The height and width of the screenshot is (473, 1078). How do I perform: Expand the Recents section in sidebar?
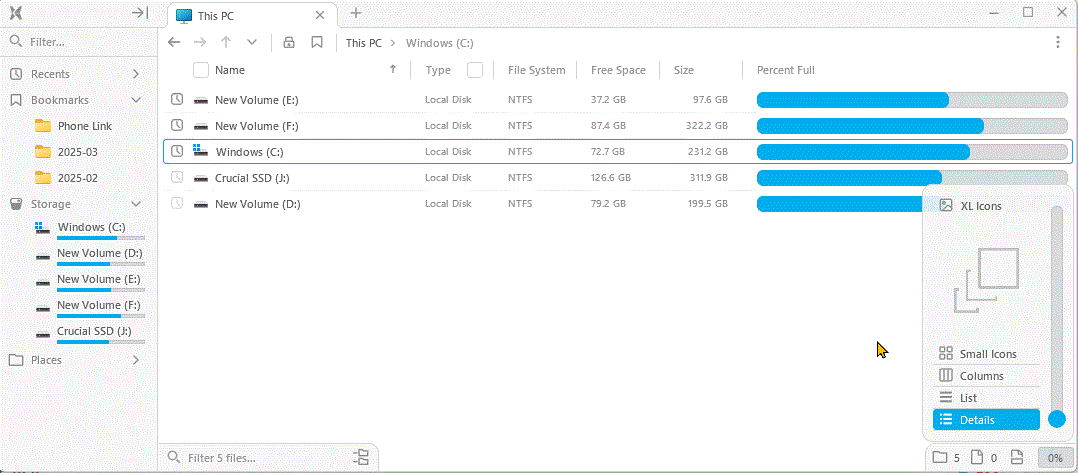point(136,74)
